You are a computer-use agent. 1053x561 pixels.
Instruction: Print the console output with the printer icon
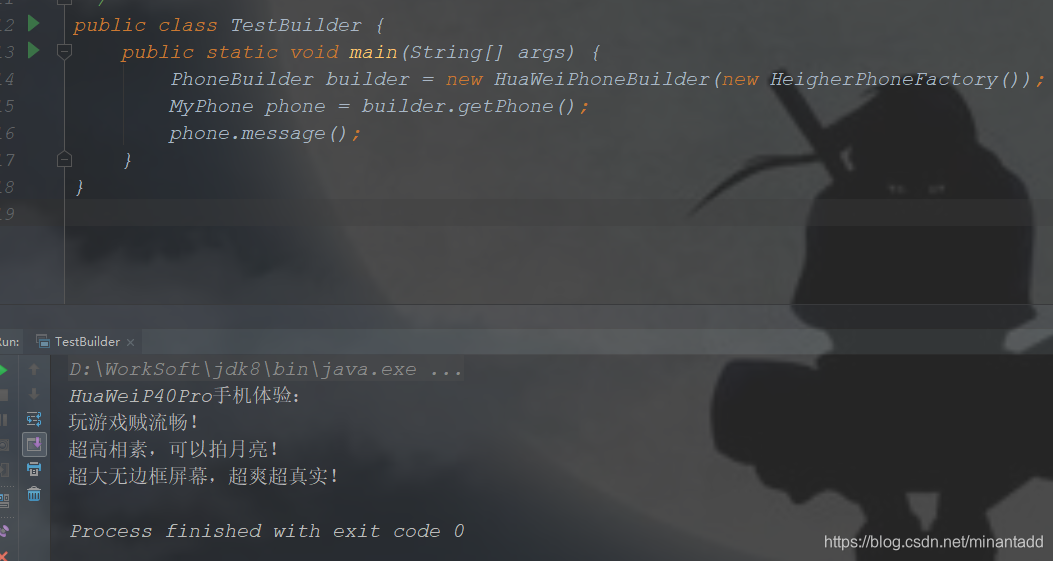pyautogui.click(x=34, y=469)
